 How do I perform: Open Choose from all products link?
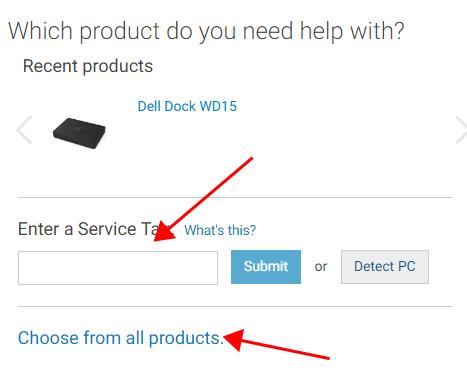click(x=120, y=338)
